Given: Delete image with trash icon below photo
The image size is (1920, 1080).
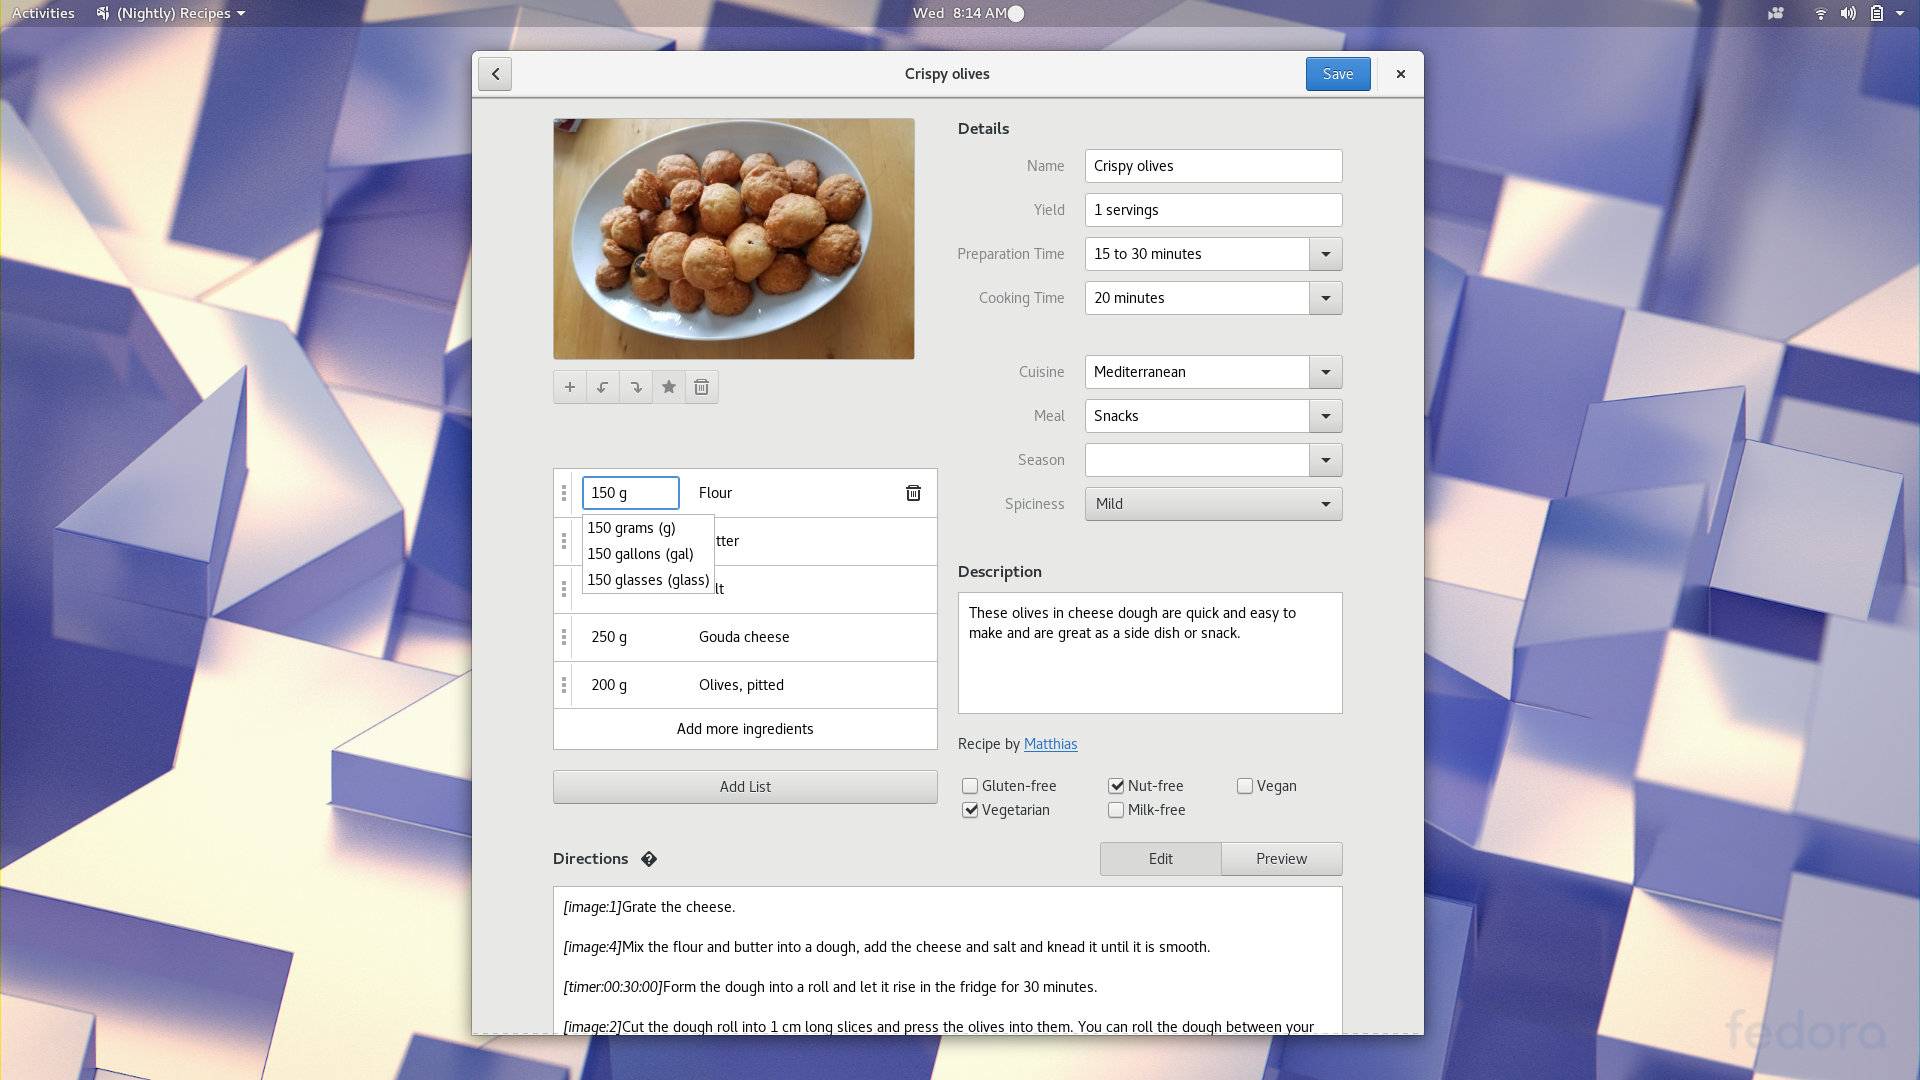Looking at the screenshot, I should pyautogui.click(x=702, y=387).
